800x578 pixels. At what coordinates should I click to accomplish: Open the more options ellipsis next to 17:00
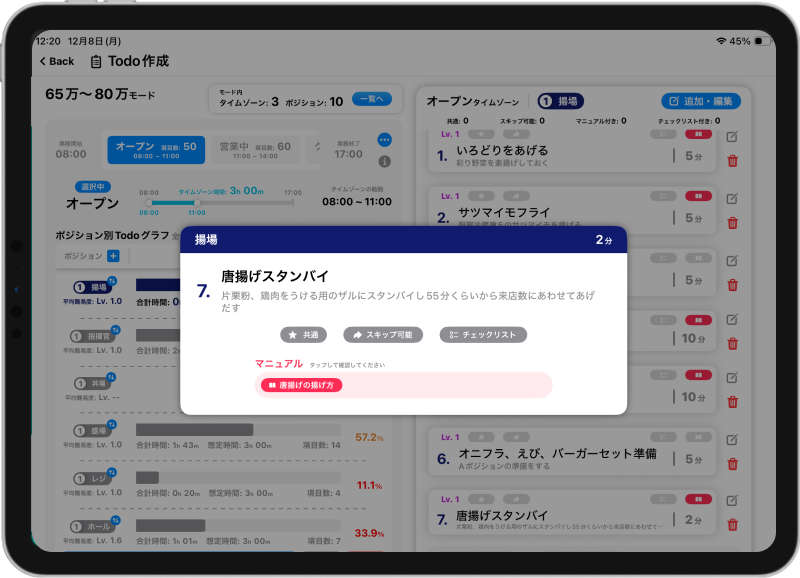pyautogui.click(x=384, y=140)
